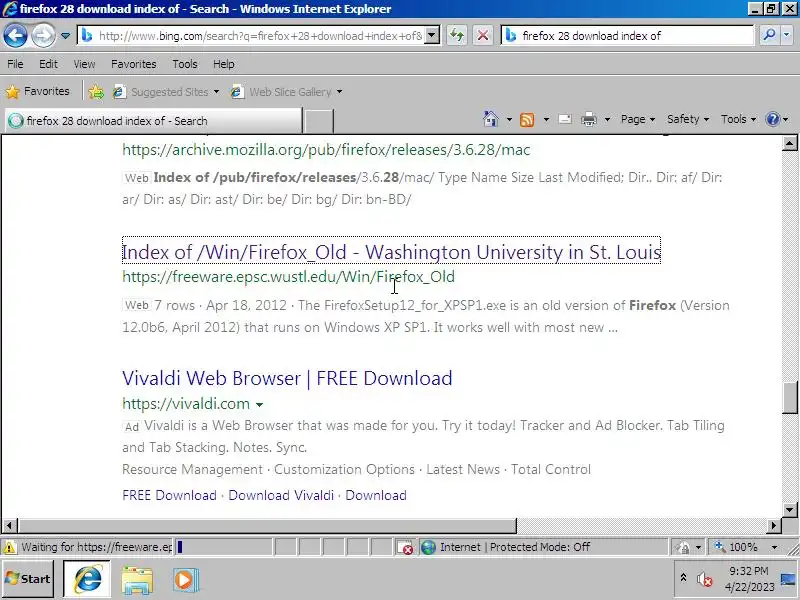
Task: Click the vertical scrollbar up arrow
Action: click(x=790, y=143)
